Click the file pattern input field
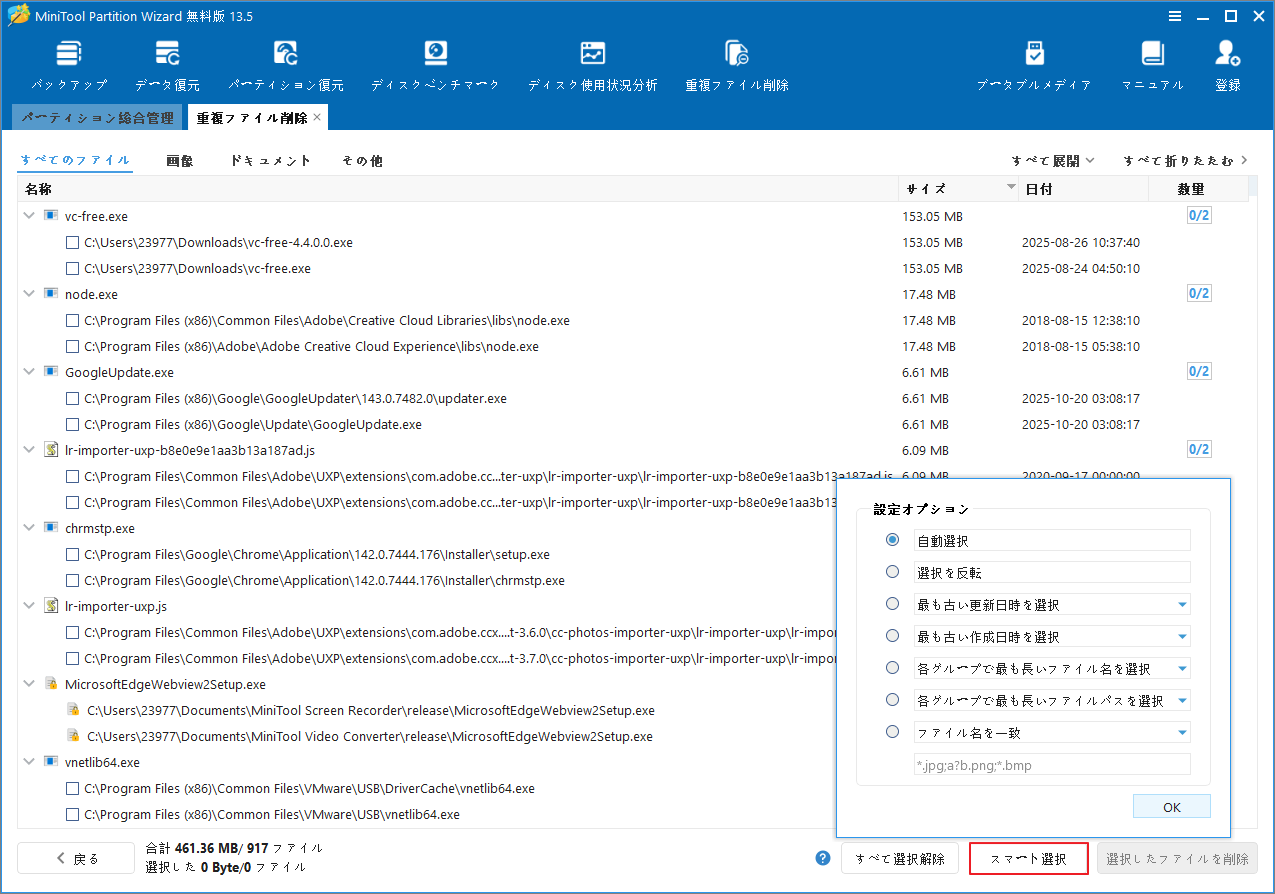 (1052, 763)
